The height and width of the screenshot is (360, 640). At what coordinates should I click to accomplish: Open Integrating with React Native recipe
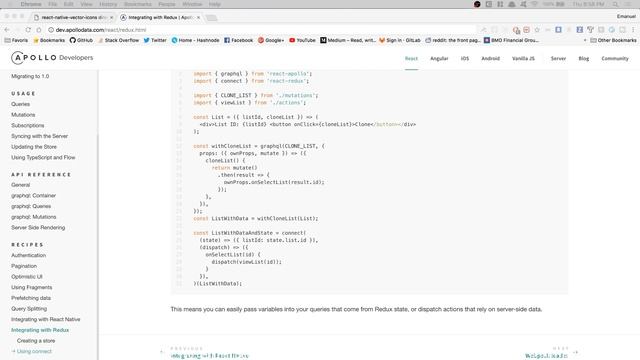(46, 319)
